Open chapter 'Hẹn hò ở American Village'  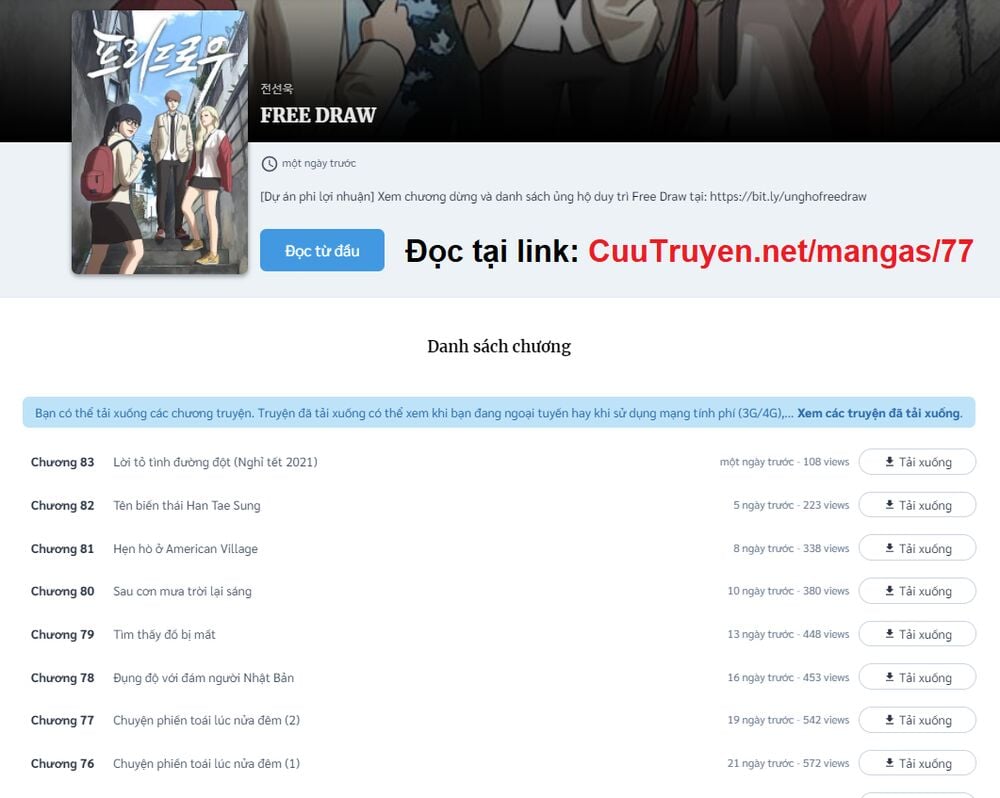click(185, 548)
